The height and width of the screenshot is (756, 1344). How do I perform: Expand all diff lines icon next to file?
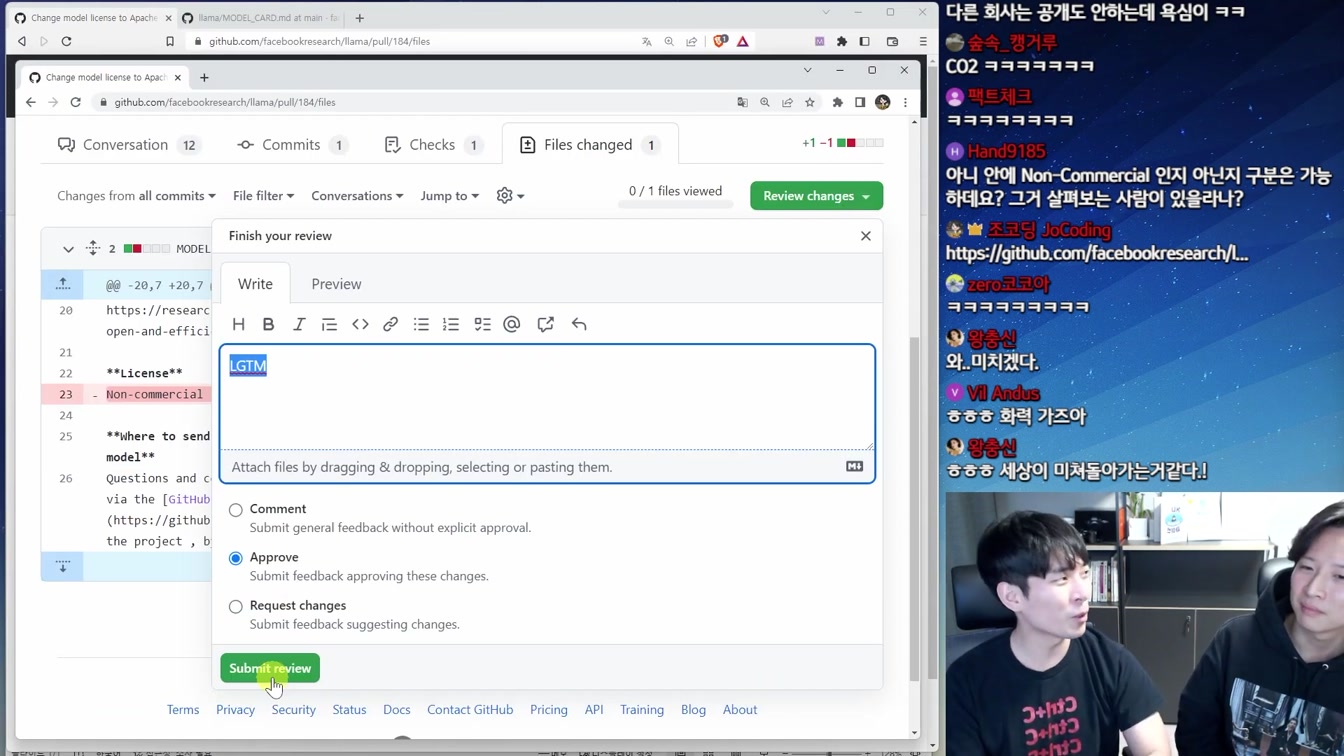click(x=93, y=248)
